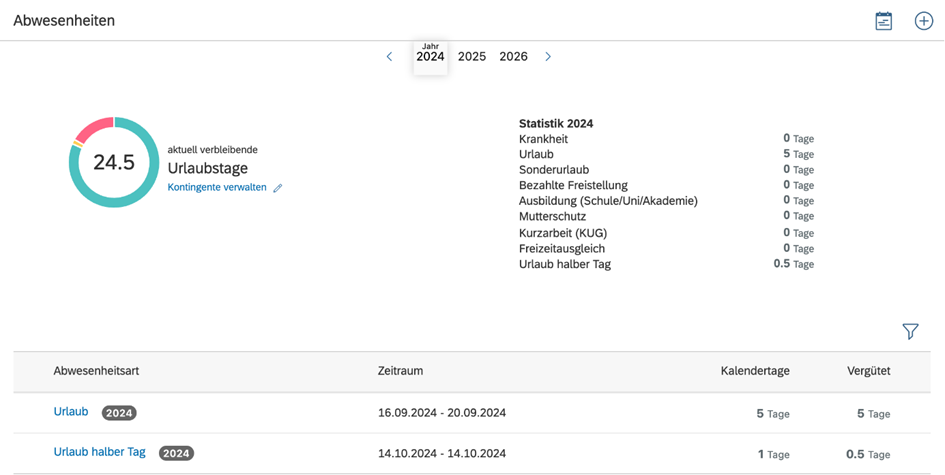Open the calendar overview icon

coord(883,21)
